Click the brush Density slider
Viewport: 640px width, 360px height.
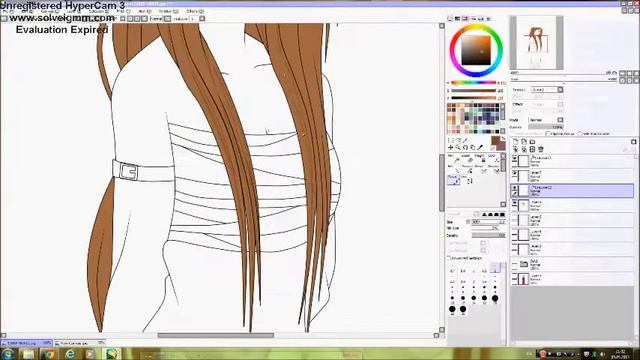coord(488,236)
